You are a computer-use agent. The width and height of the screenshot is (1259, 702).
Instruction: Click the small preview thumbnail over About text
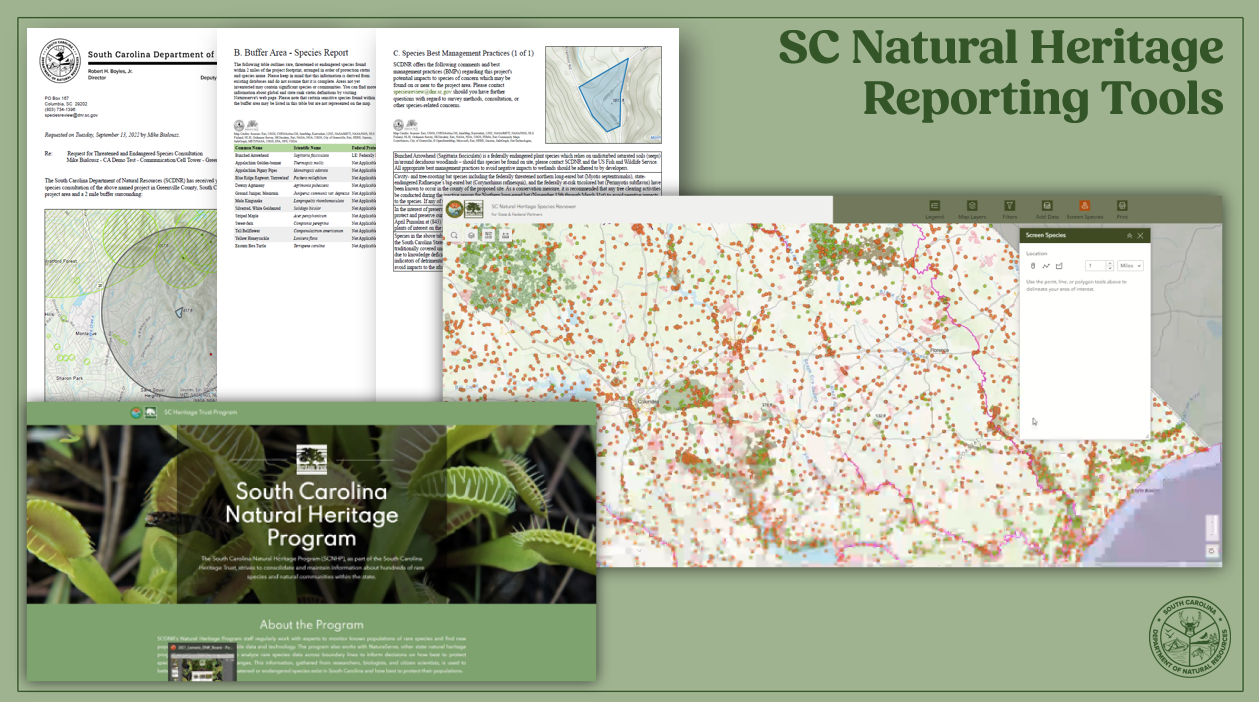pyautogui.click(x=202, y=662)
